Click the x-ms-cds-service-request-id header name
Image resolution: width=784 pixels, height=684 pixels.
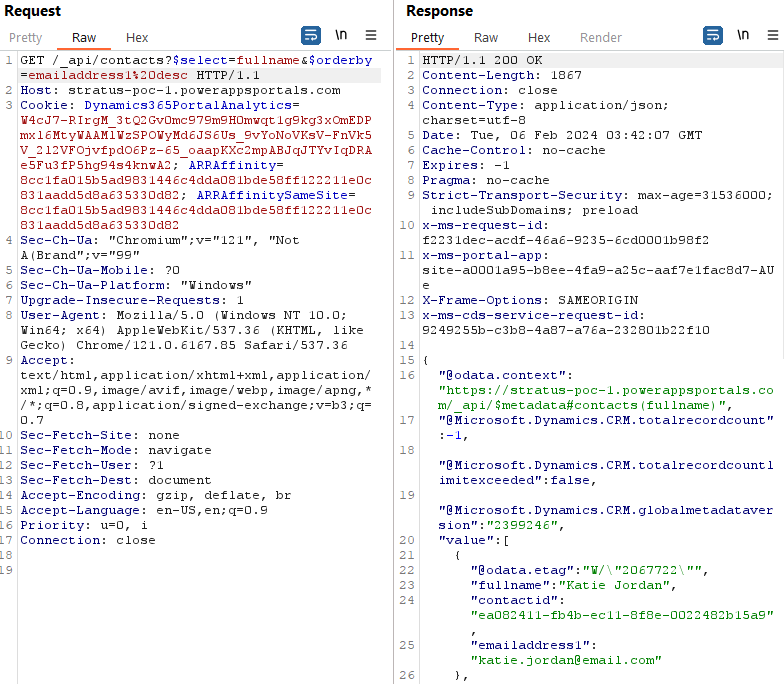(x=530, y=316)
